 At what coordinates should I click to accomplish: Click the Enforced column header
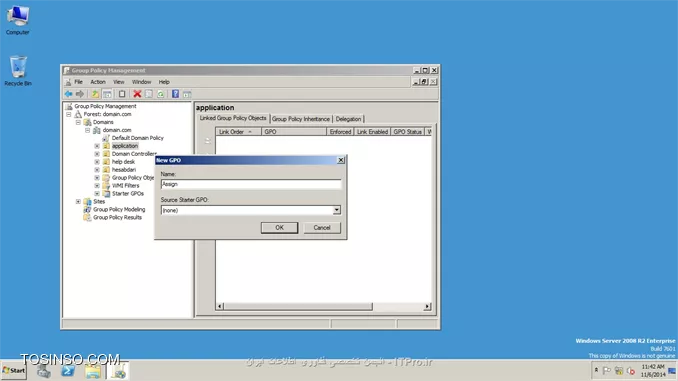click(x=340, y=131)
